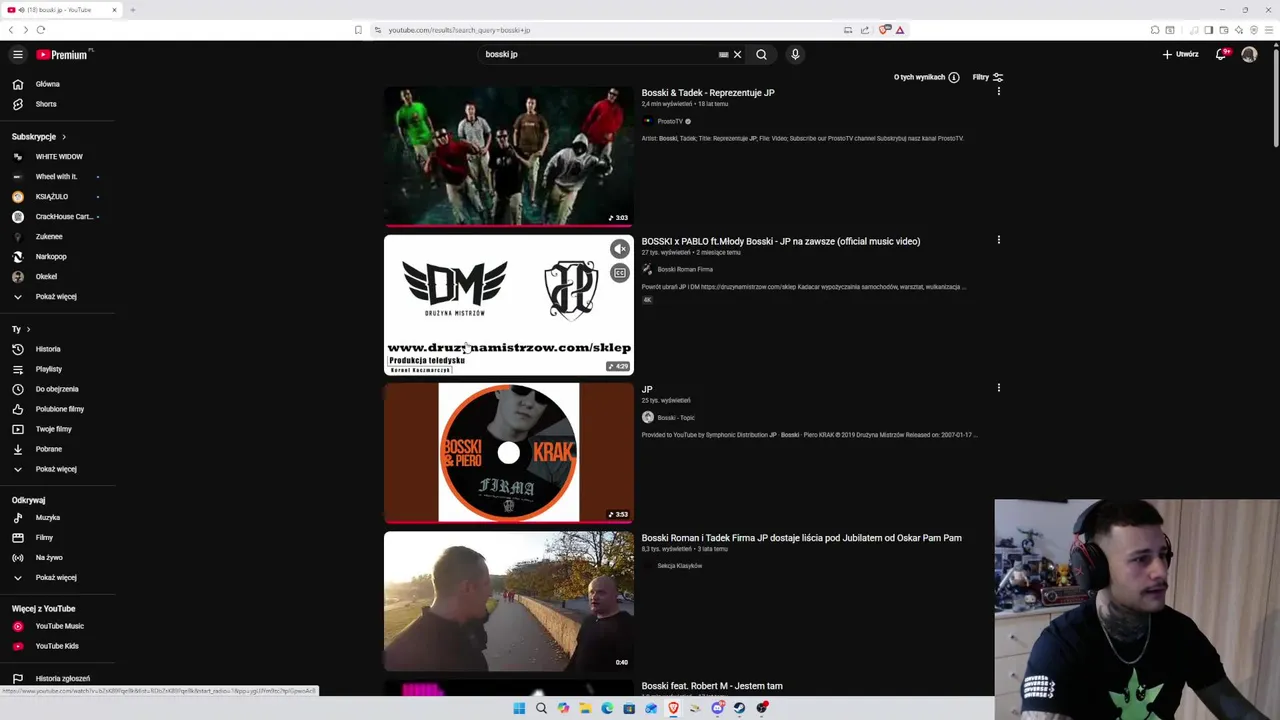Start voice search with microphone icon
Image resolution: width=1280 pixels, height=720 pixels.
coord(795,55)
